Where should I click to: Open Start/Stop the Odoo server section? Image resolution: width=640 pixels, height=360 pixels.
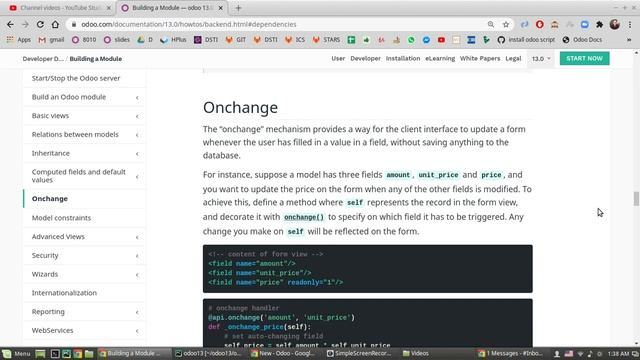84,78
